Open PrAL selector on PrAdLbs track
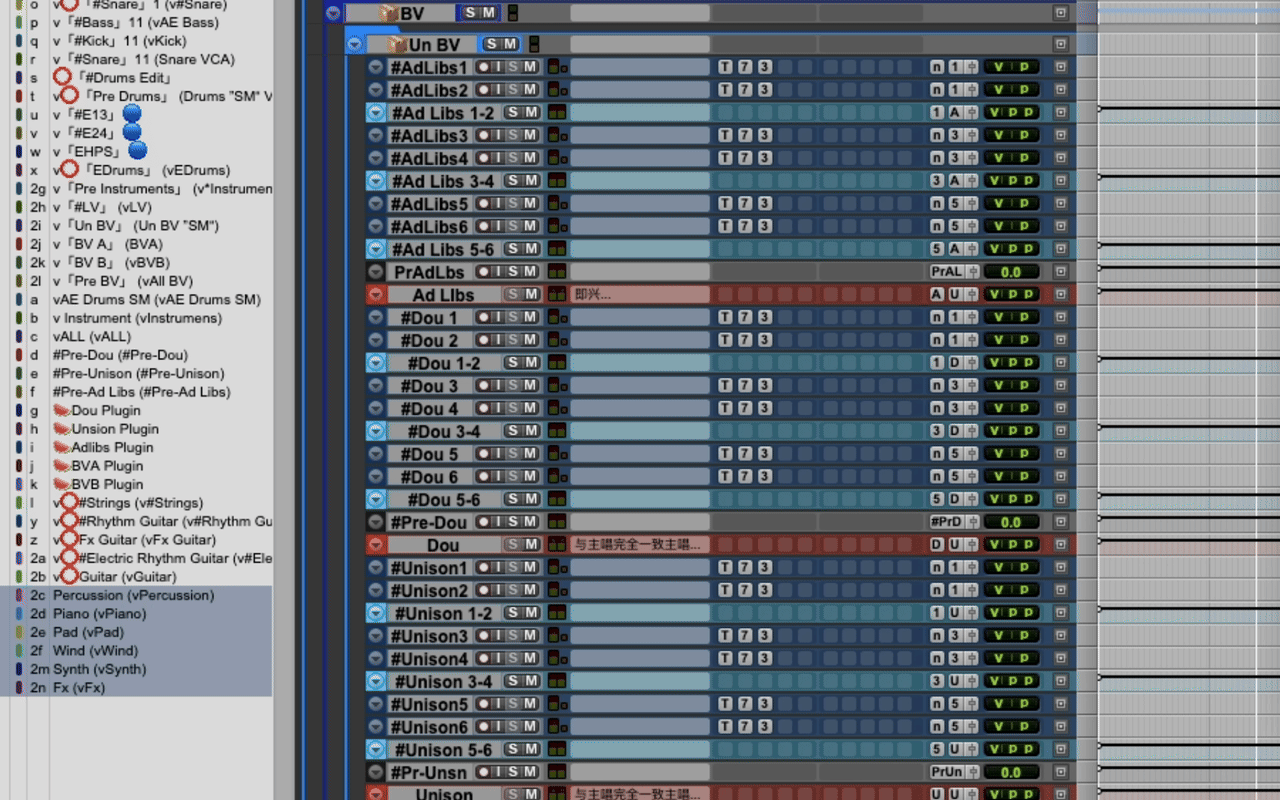 (947, 272)
